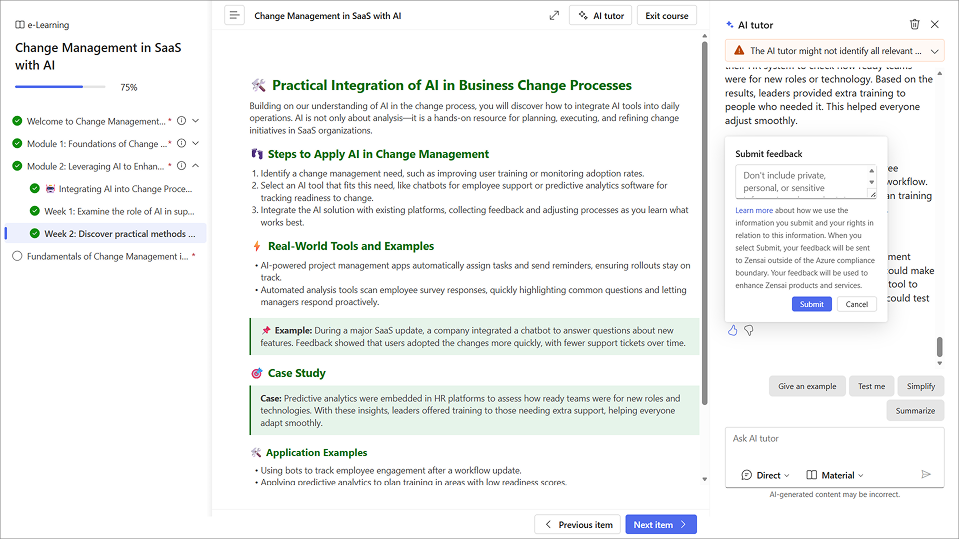Screen dimensions: 959x539
Task: Click Practical Integration of AI heading
Action: pos(451,86)
